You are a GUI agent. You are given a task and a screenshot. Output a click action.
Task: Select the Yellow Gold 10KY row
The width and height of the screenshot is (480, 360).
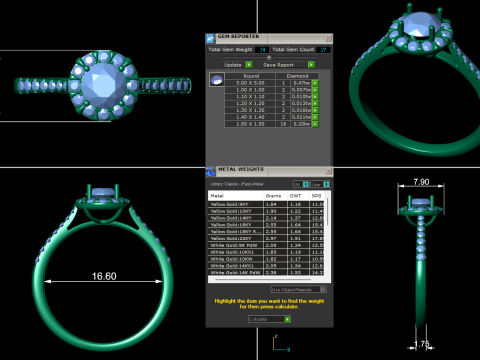266,211
